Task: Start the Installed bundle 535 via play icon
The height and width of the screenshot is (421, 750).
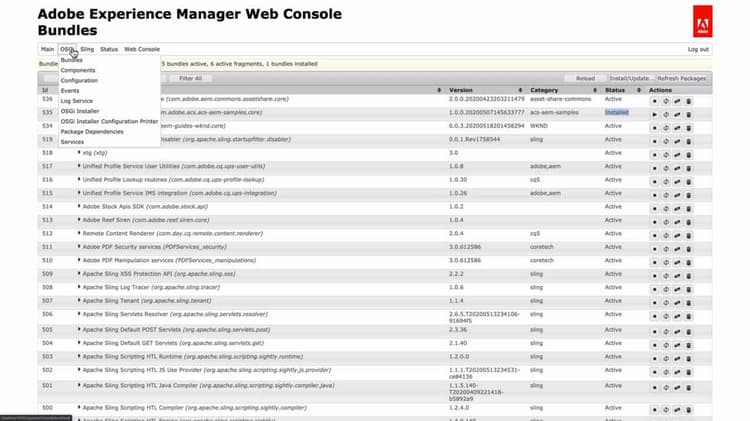Action: coord(655,114)
